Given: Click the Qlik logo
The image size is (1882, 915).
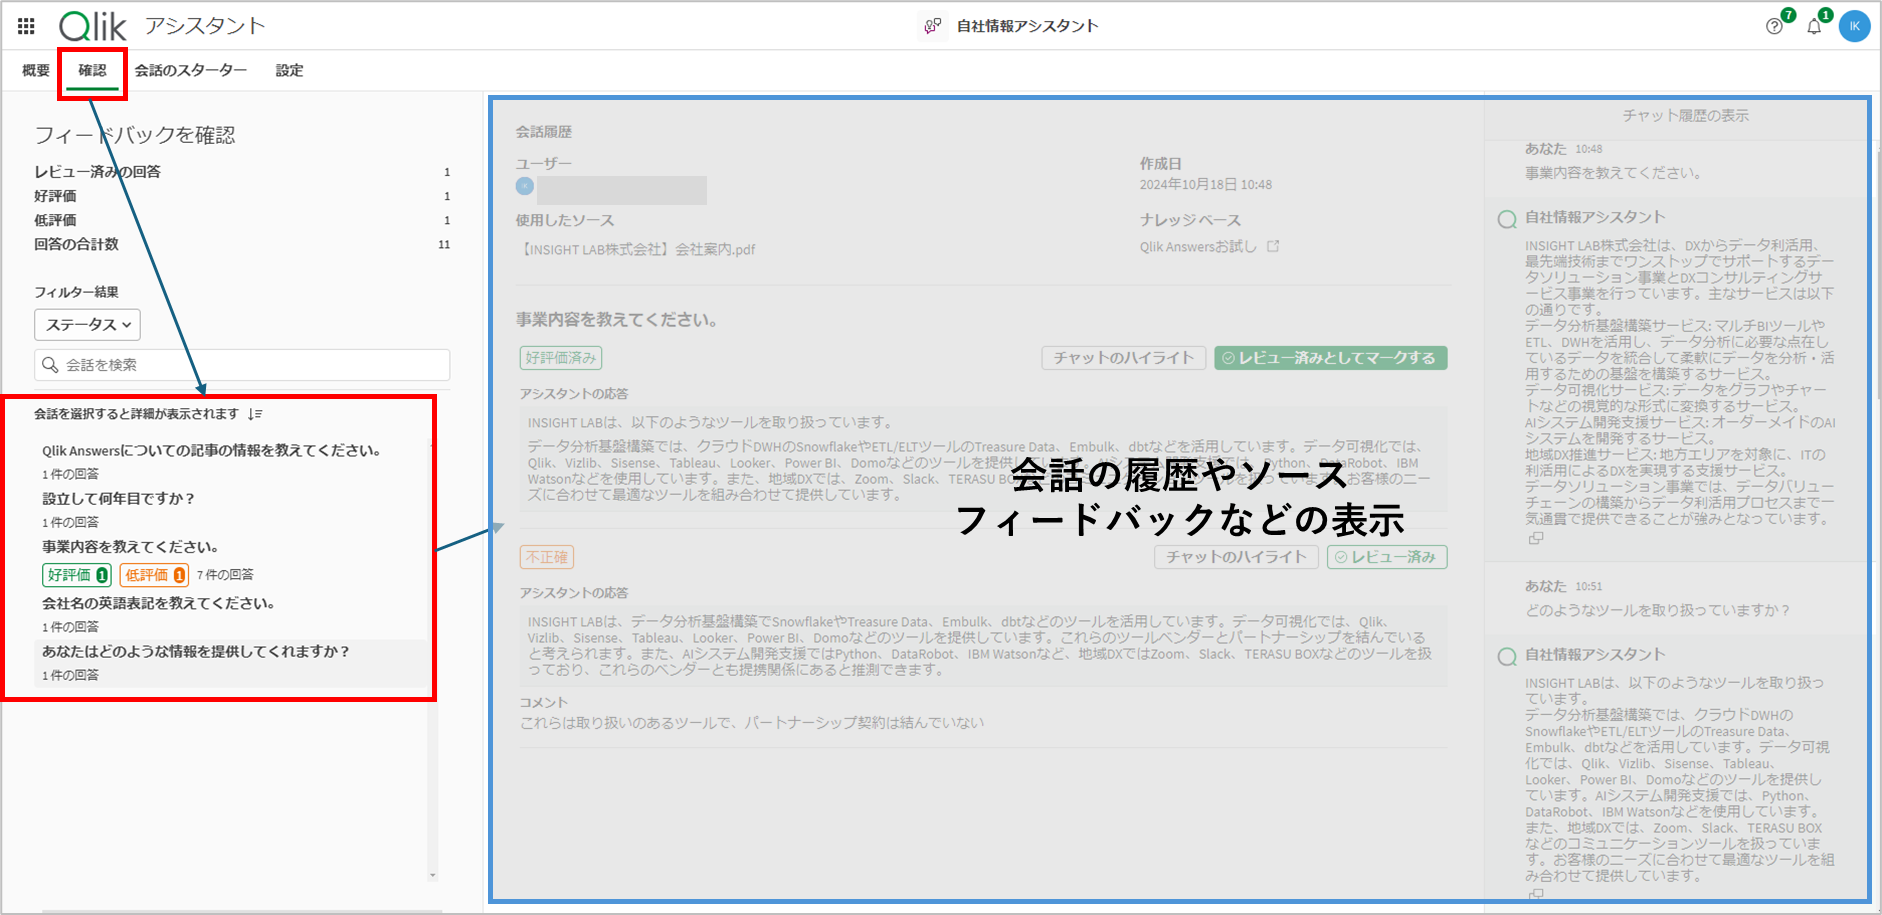Looking at the screenshot, I should 94,25.
